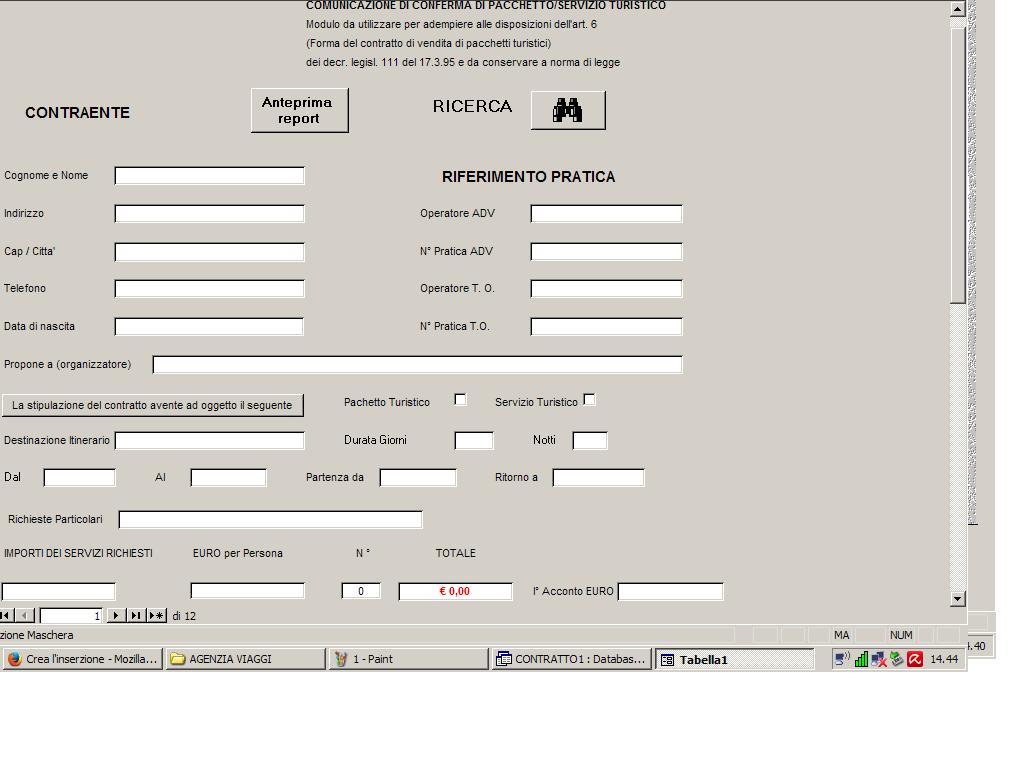
Task: Go to the previous record
Action: (x=25, y=616)
